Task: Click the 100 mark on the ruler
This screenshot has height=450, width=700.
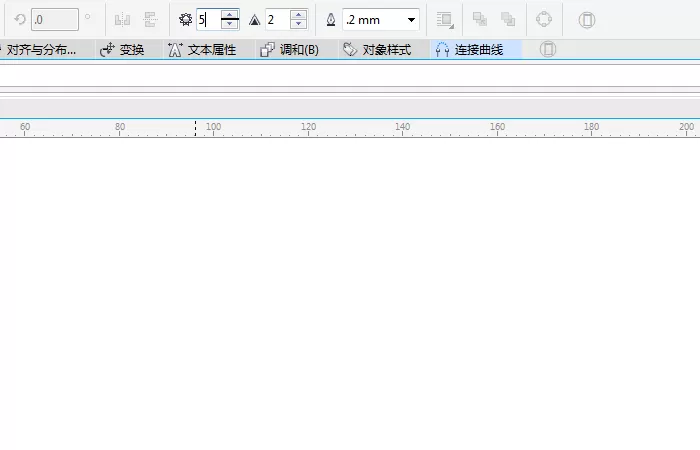Action: coord(213,127)
